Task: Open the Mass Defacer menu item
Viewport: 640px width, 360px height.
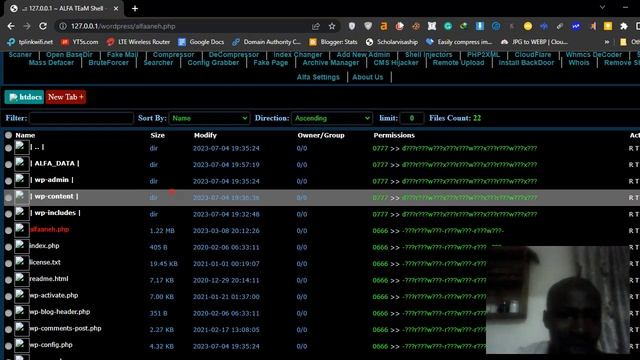Action: pyautogui.click(x=51, y=63)
